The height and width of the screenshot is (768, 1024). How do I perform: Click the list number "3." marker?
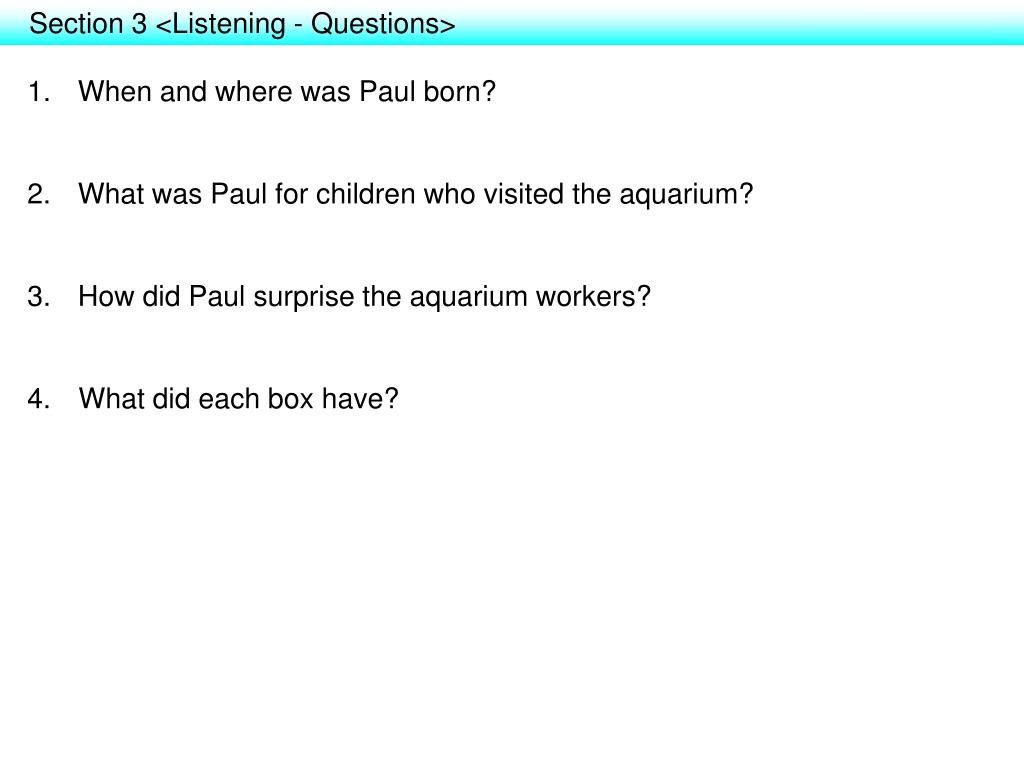click(39, 297)
